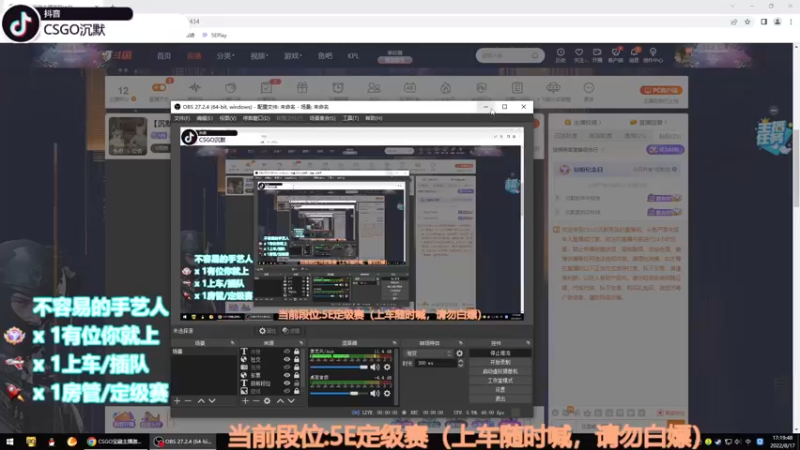
Task: Click the alarm clock icon in streamer toolbar
Action: pos(338,88)
